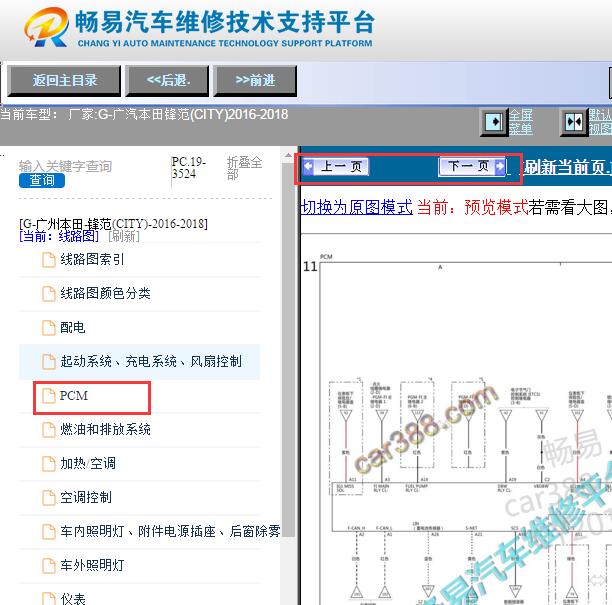Click the blue 查询 search button

coord(42,180)
